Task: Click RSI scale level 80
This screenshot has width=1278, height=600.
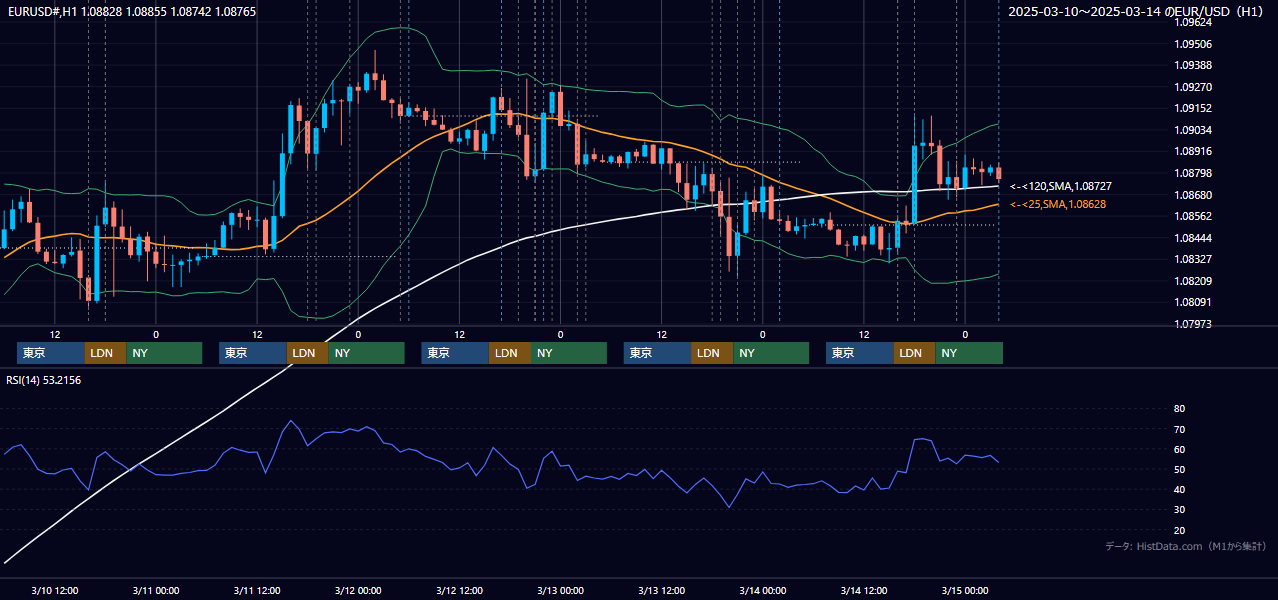Action: pyautogui.click(x=1179, y=409)
